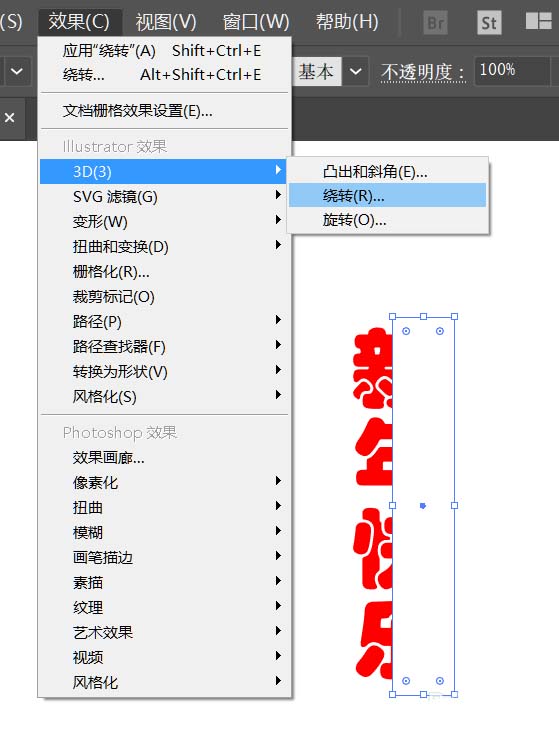Click the right-middle selection handle
Image resolution: width=559 pixels, height=738 pixels.
tap(455, 505)
